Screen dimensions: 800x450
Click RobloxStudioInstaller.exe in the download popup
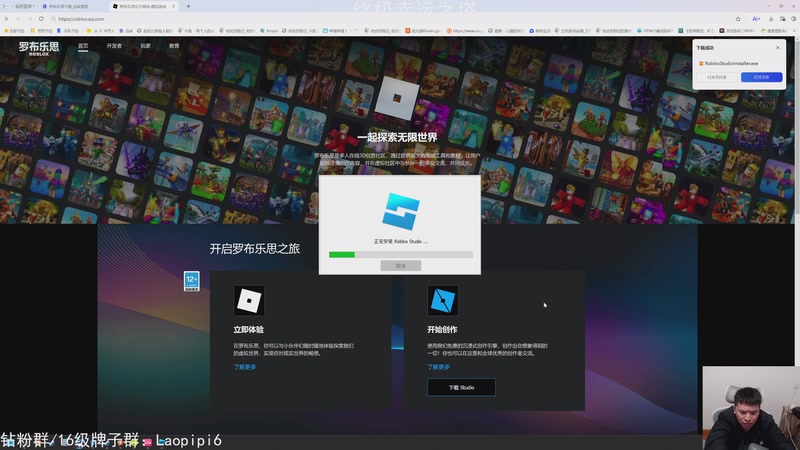point(731,63)
